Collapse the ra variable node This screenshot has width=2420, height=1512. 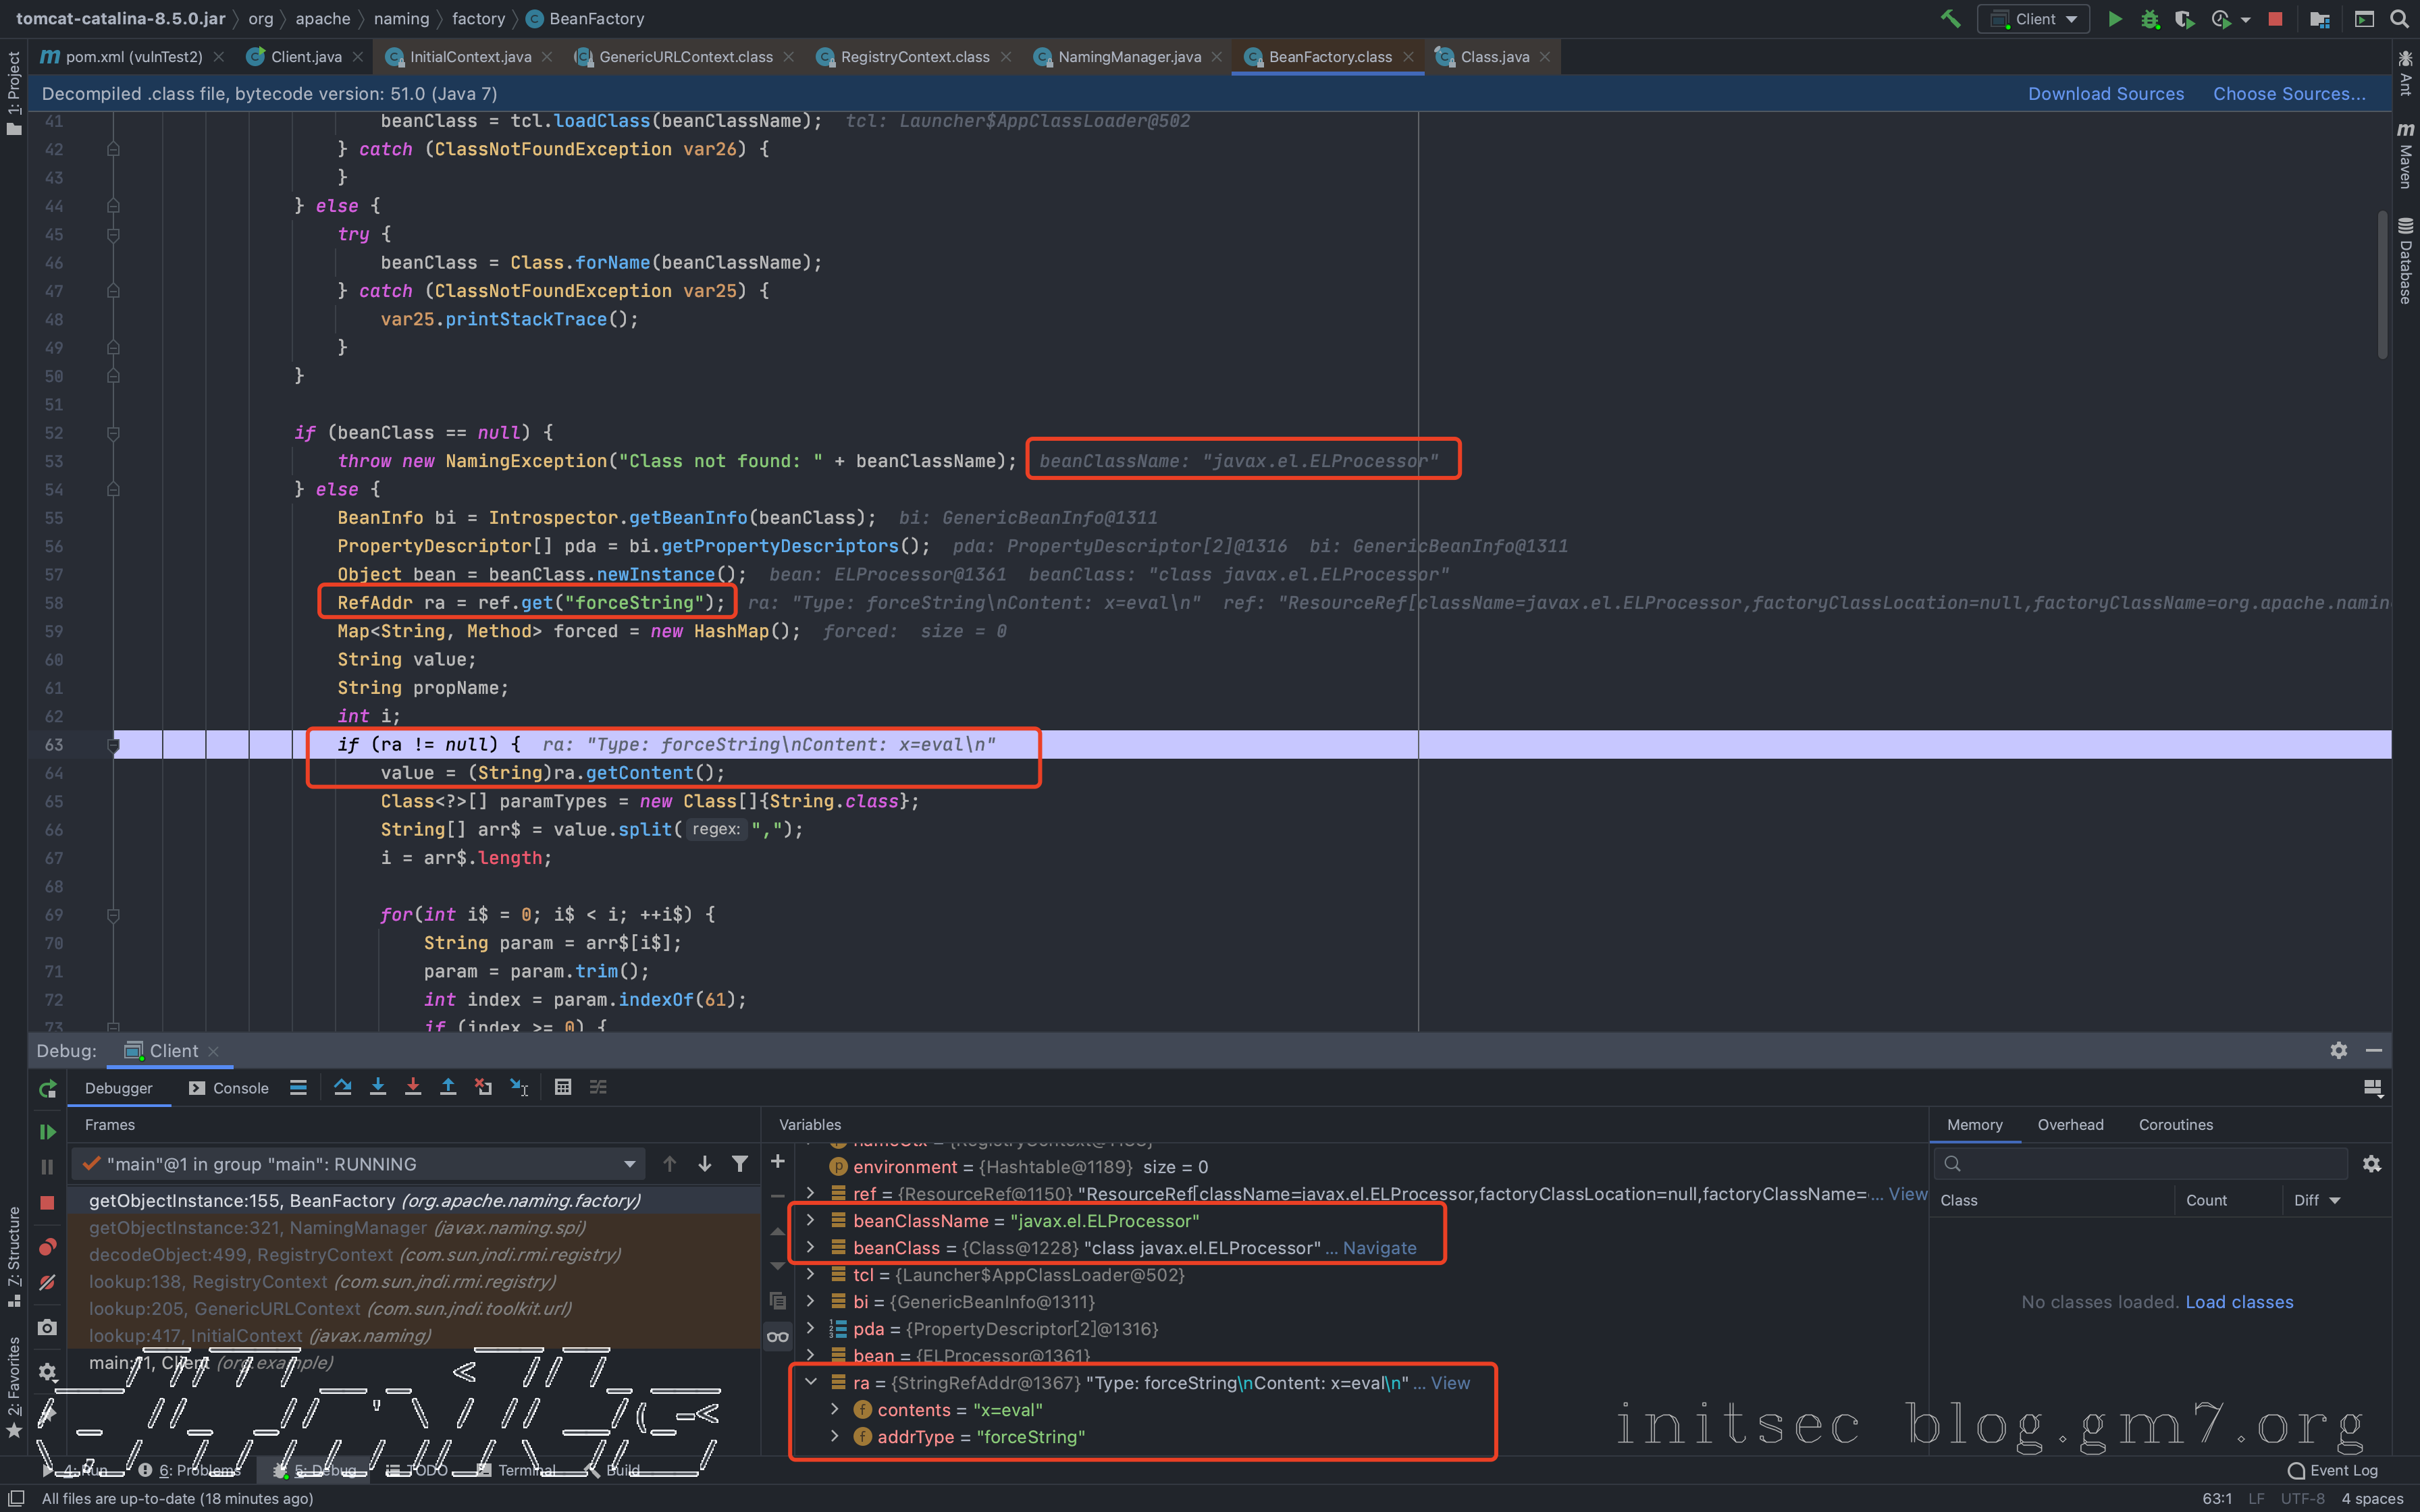(811, 1382)
